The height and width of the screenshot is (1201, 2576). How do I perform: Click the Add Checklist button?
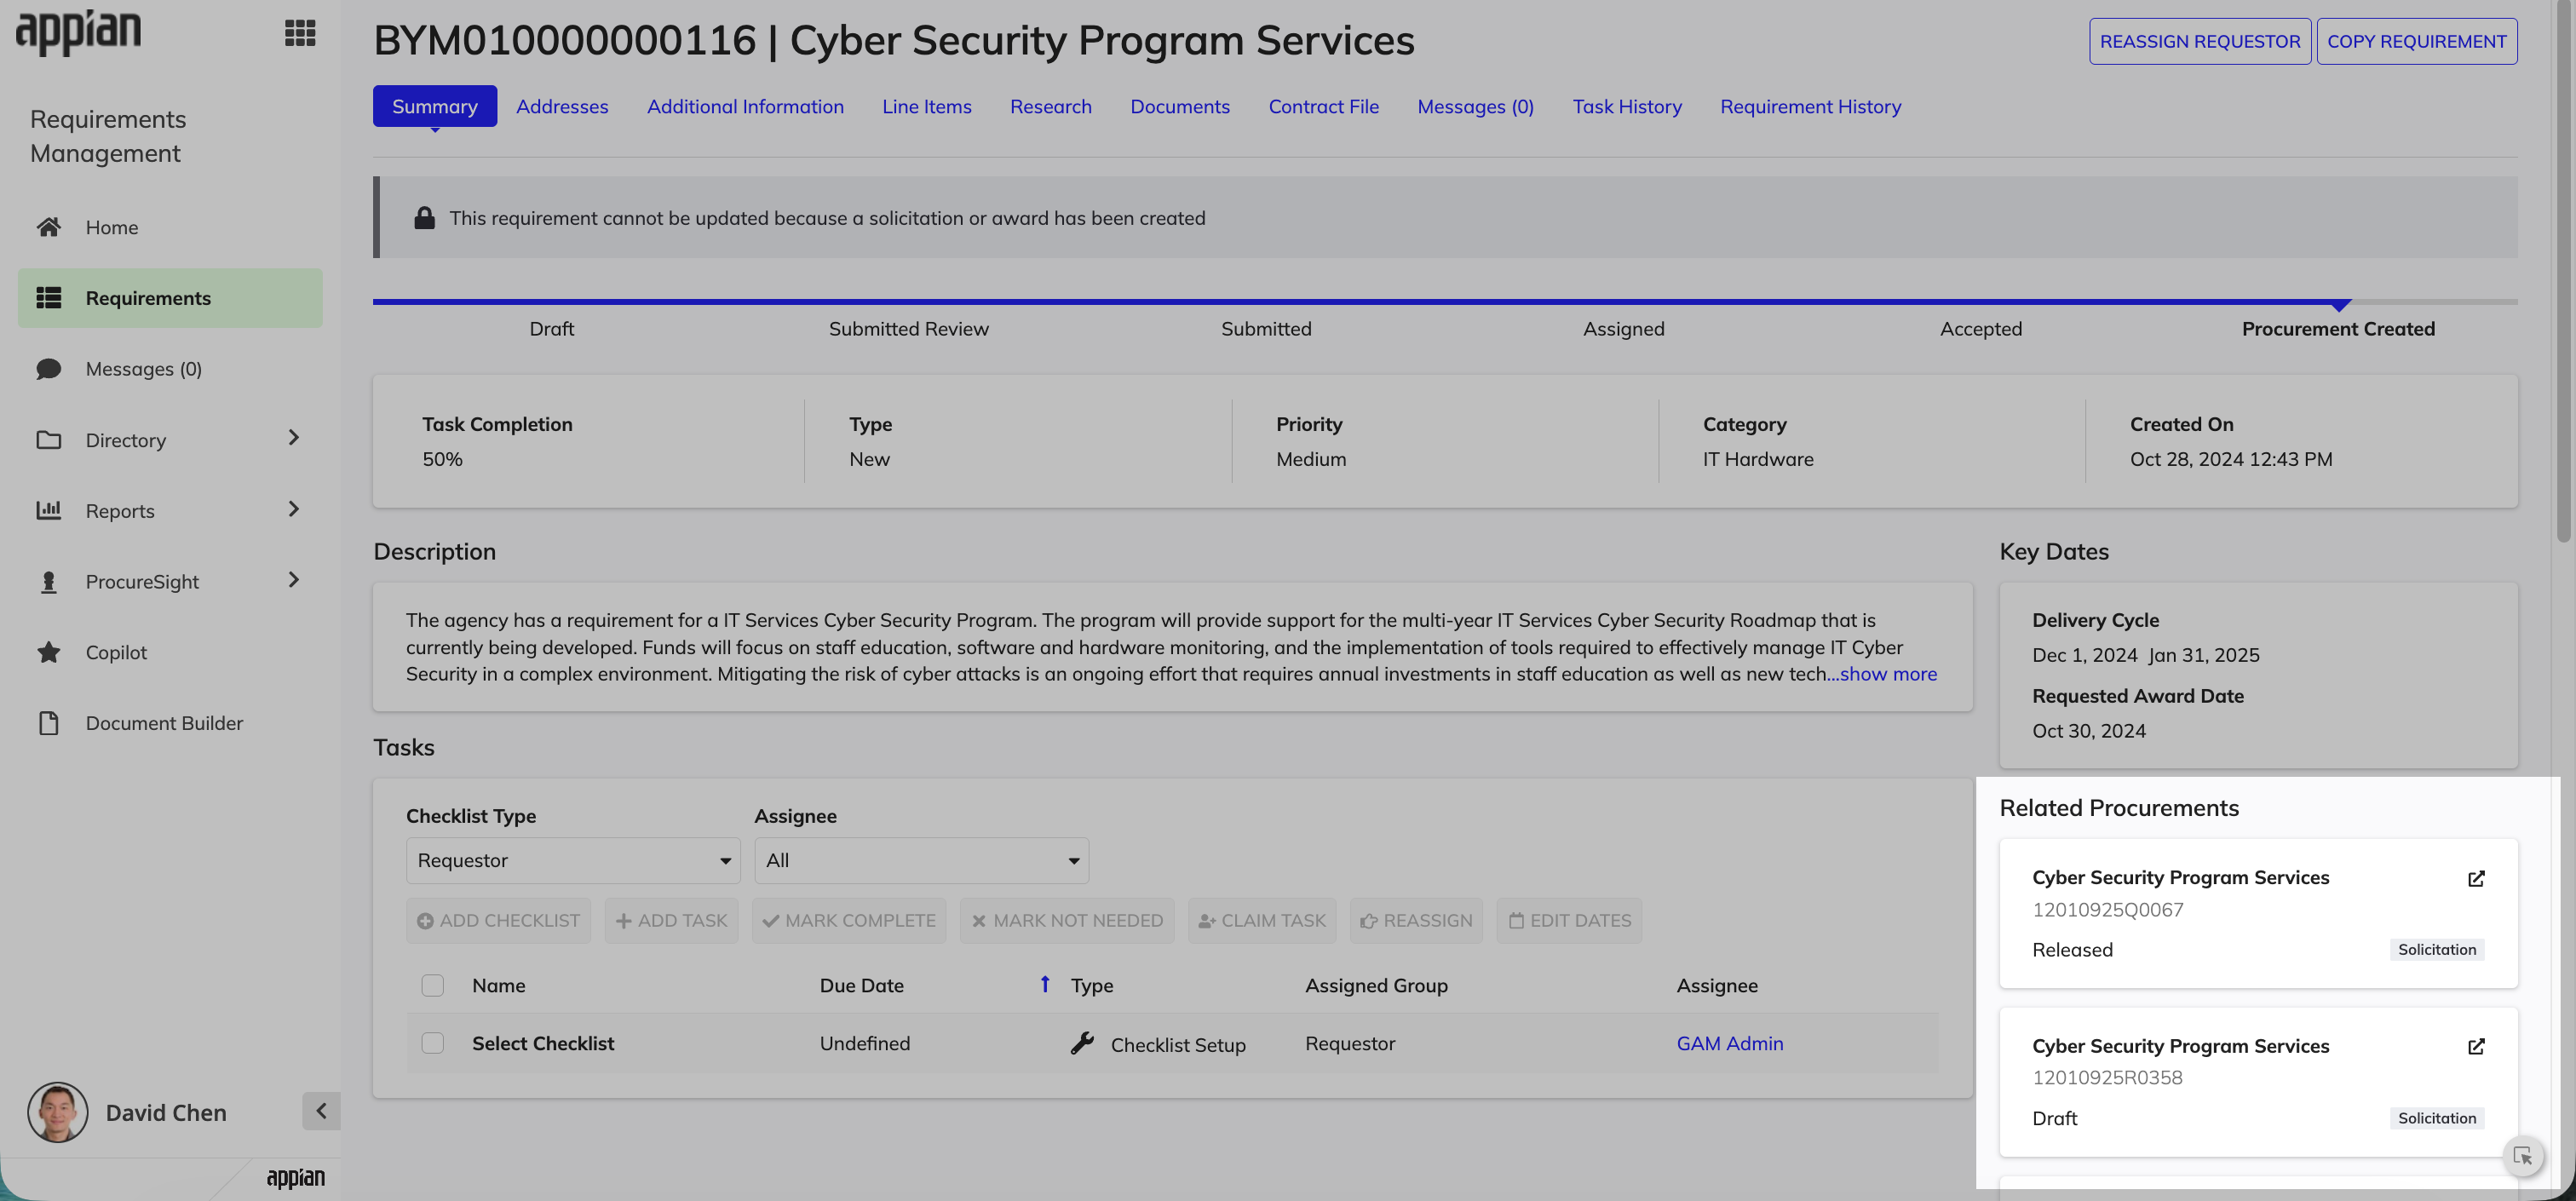498,920
